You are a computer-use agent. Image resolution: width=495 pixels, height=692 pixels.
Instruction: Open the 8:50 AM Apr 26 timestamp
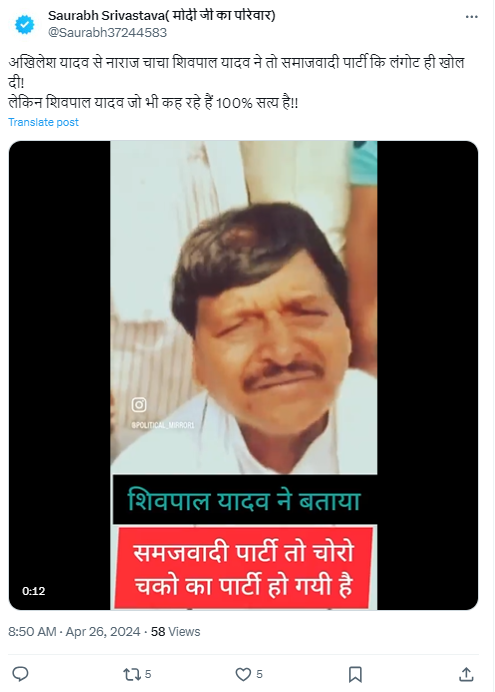74,632
